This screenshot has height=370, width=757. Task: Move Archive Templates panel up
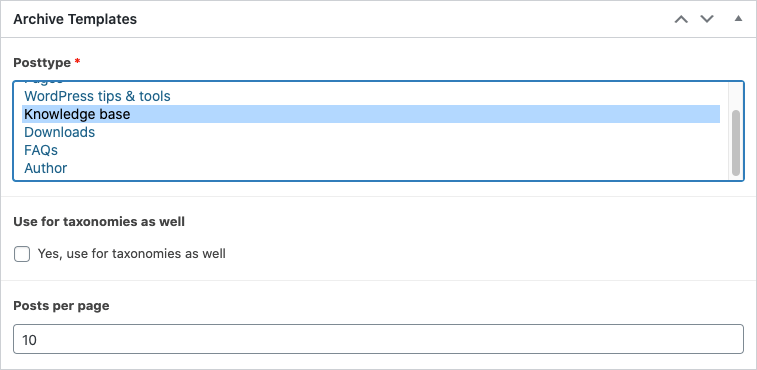click(x=681, y=19)
